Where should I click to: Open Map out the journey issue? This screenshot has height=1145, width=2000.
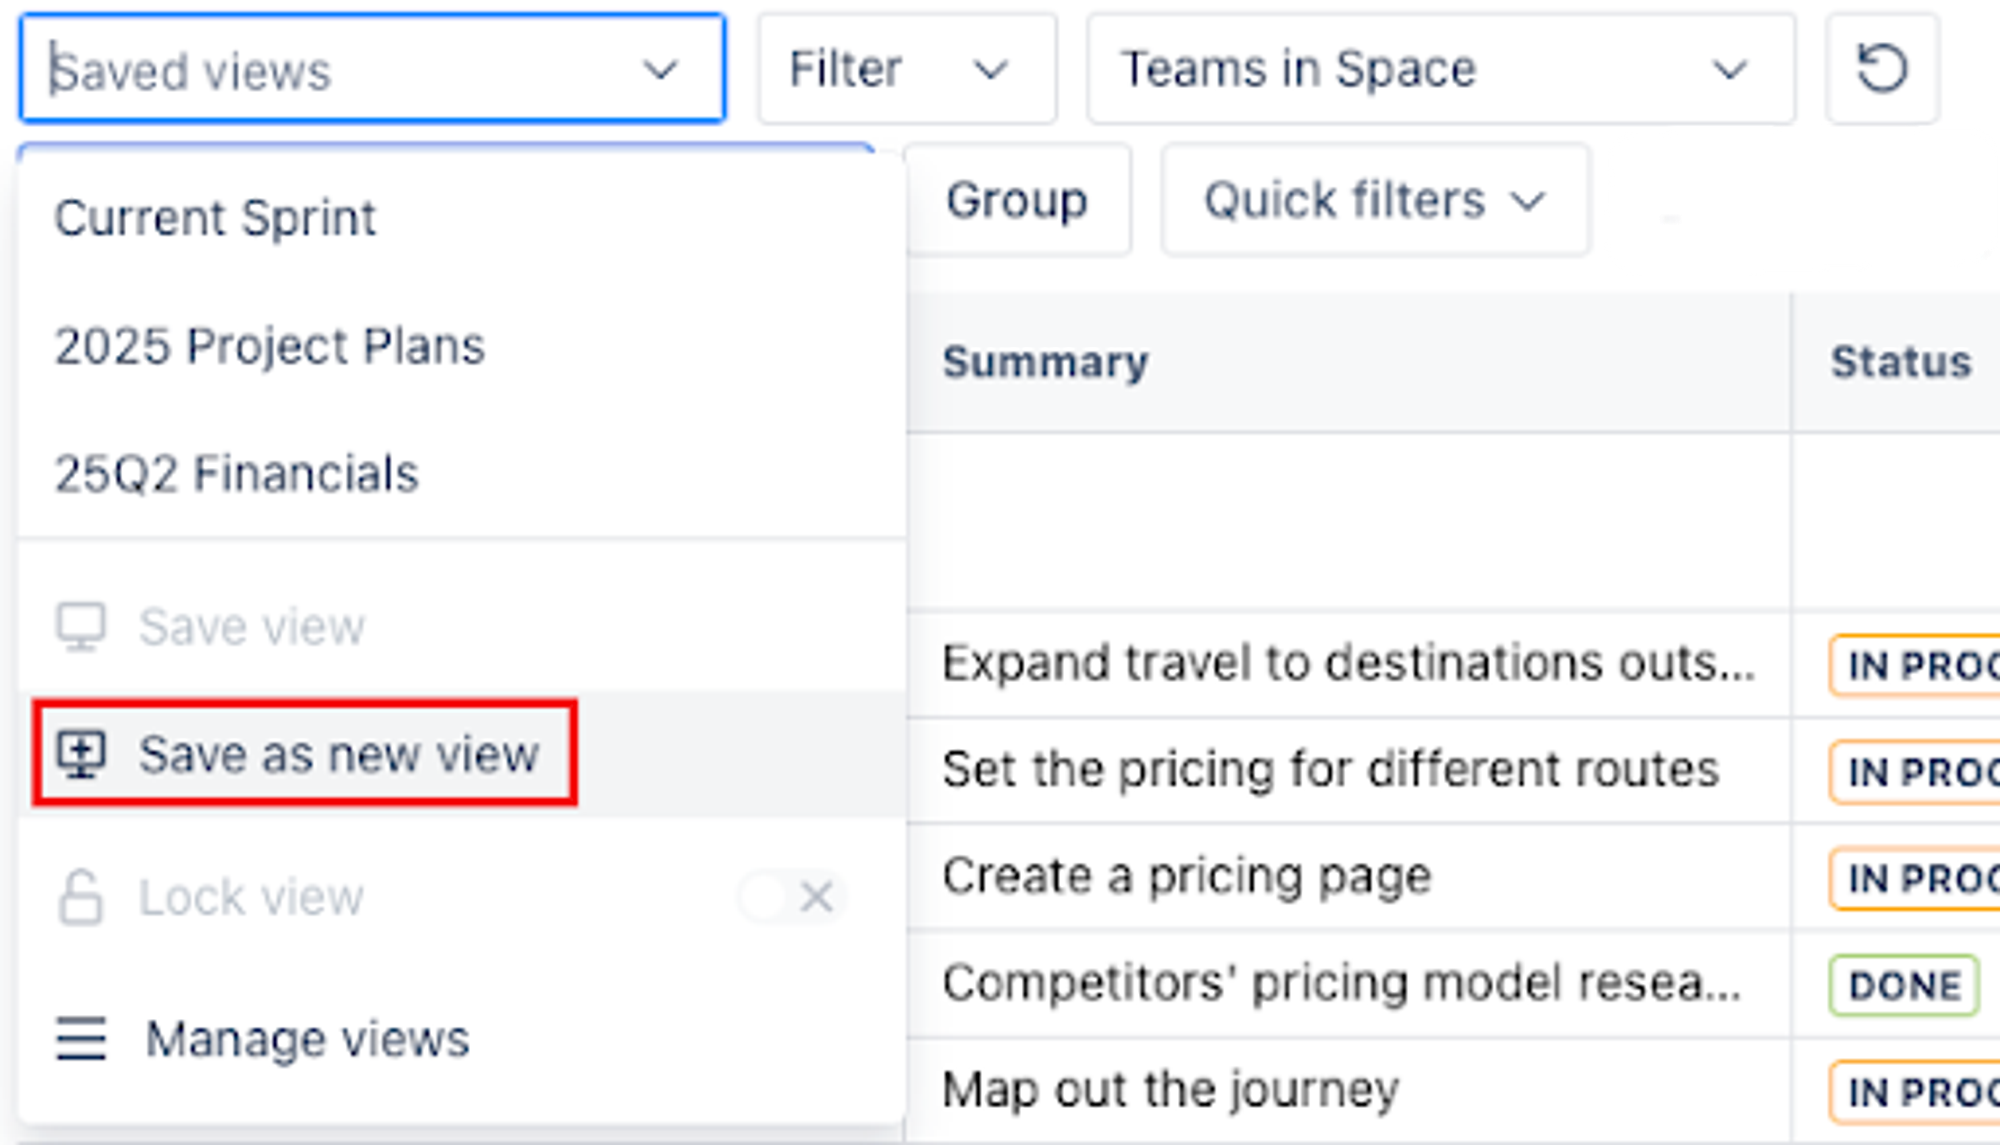[x=1170, y=1090]
